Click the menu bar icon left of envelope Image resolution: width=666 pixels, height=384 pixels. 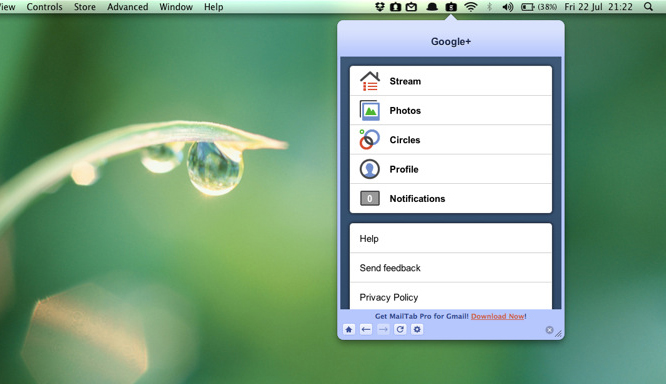[x=395, y=7]
